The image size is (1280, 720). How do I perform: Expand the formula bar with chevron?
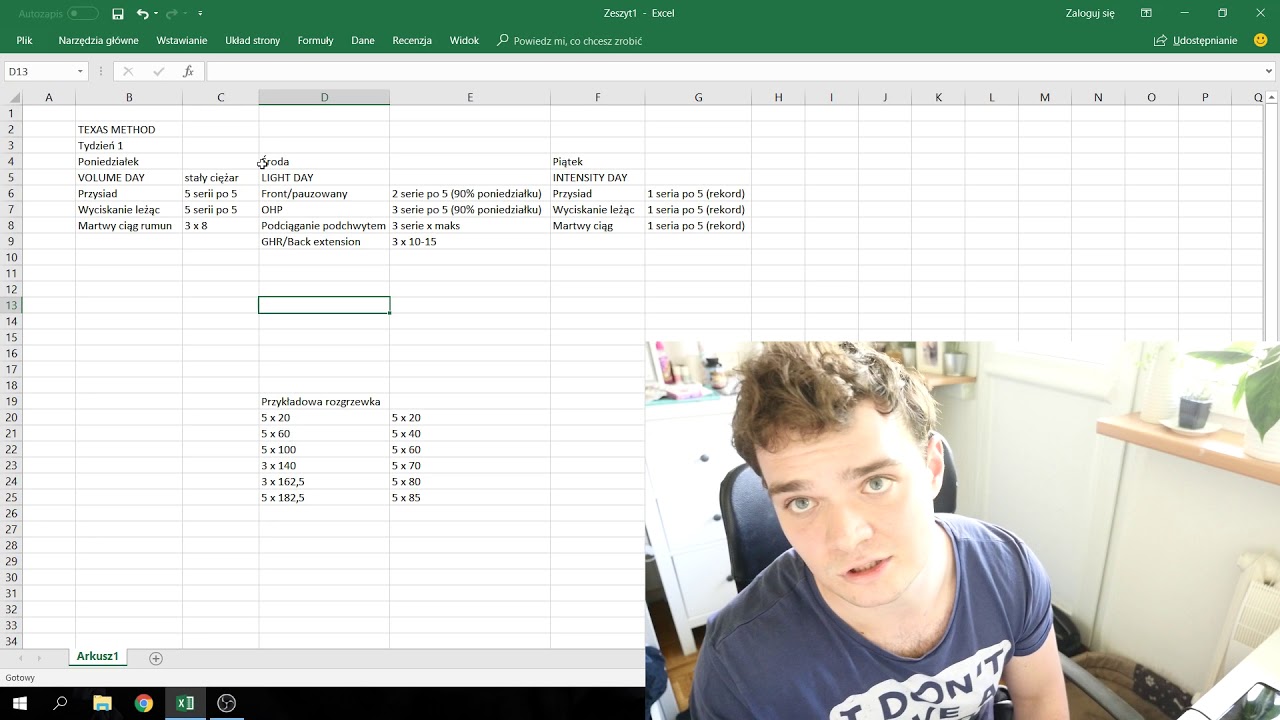click(1270, 72)
